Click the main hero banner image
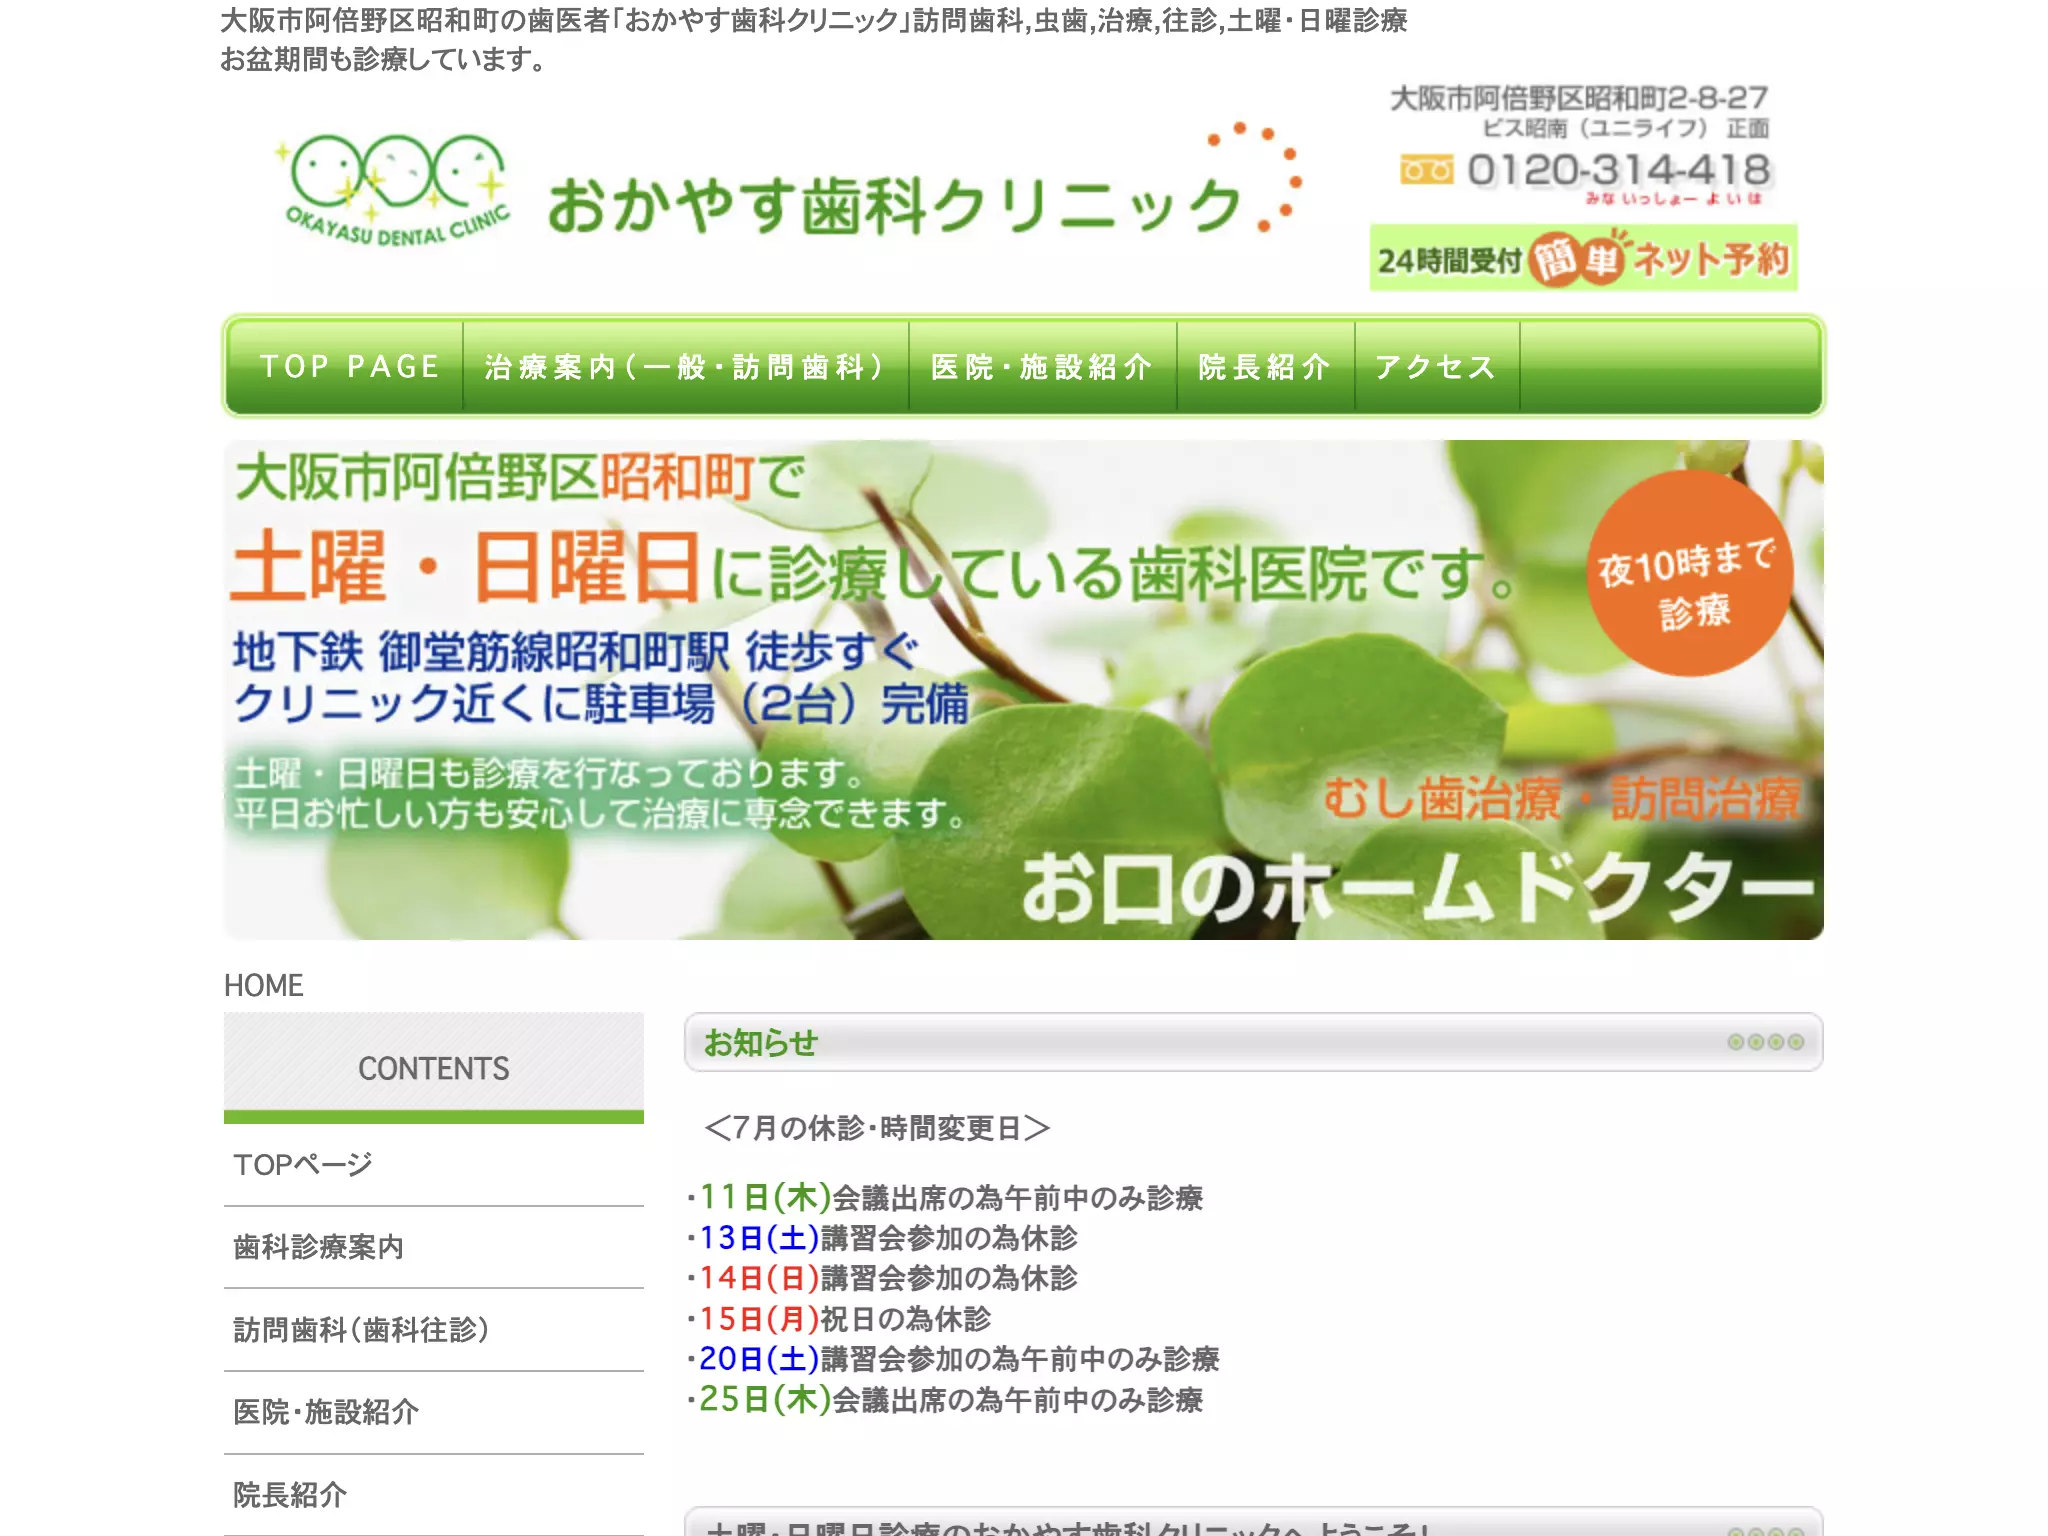Image resolution: width=2048 pixels, height=1536 pixels. click(x=1024, y=690)
